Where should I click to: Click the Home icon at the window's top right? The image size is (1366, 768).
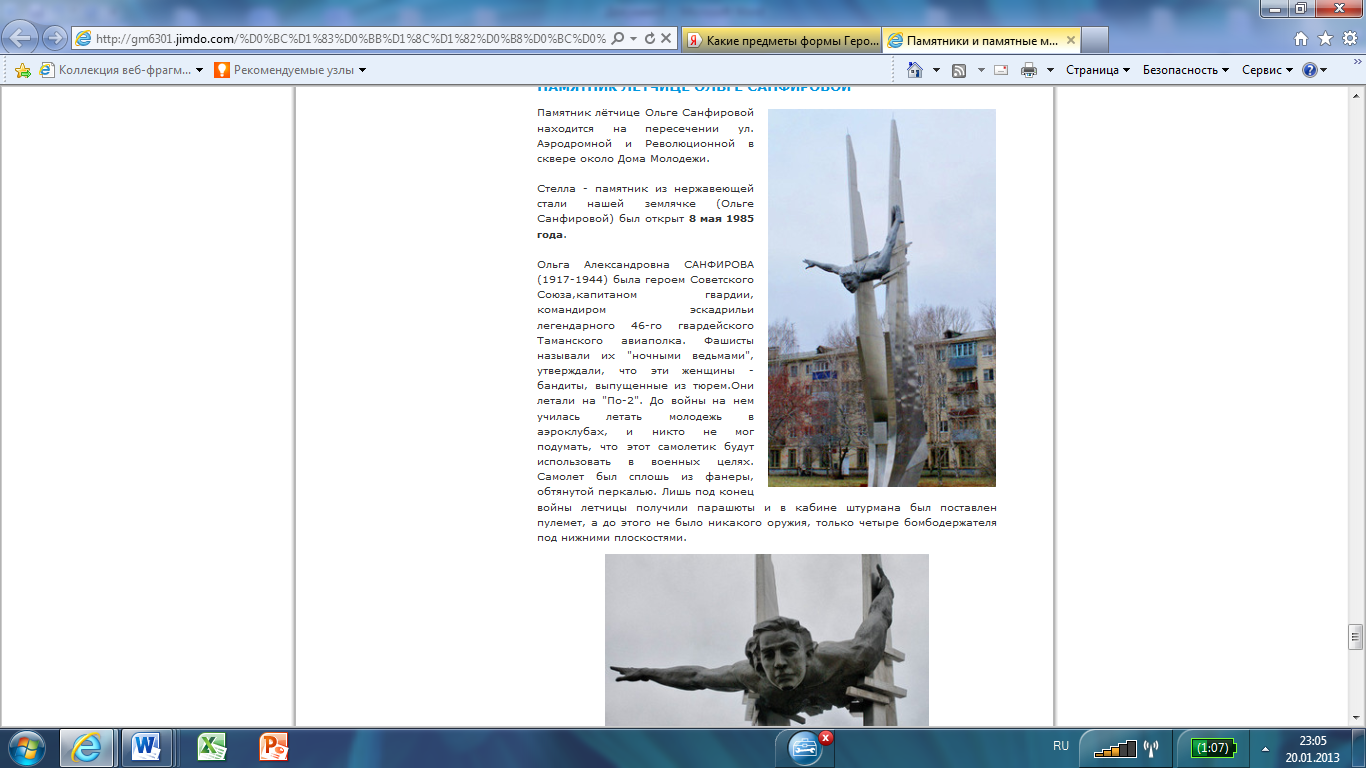pyautogui.click(x=1300, y=39)
